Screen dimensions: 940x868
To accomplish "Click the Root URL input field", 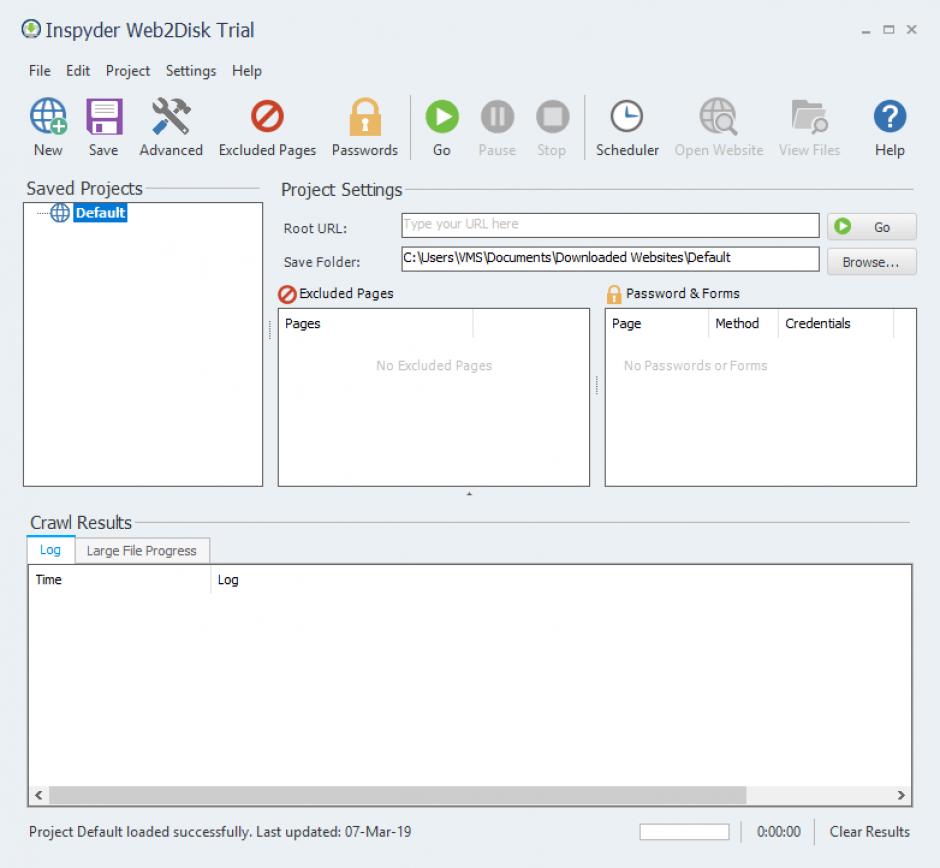I will 610,225.
